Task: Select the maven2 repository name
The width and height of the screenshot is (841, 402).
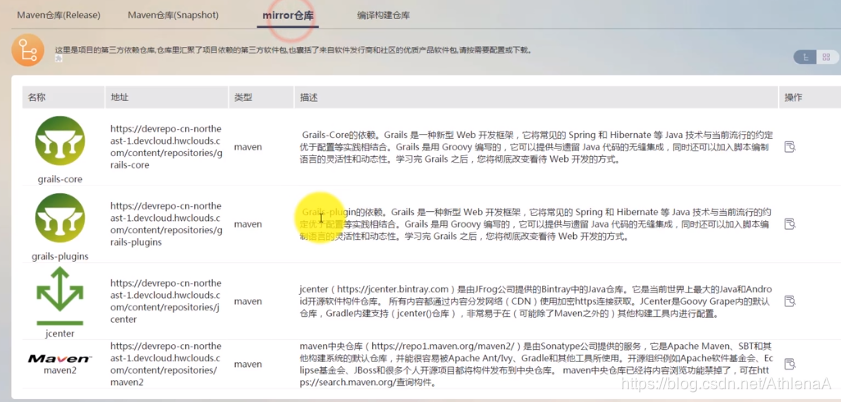Action: [x=60, y=370]
